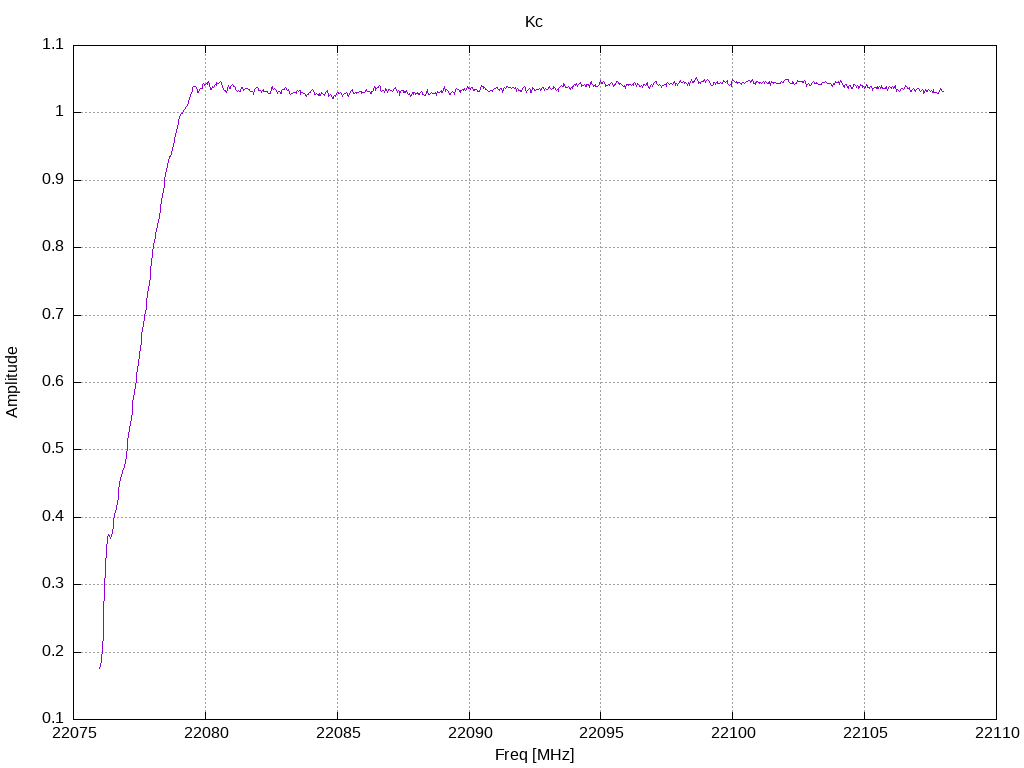Click the y-axis tick label 0.8

[x=53, y=247]
